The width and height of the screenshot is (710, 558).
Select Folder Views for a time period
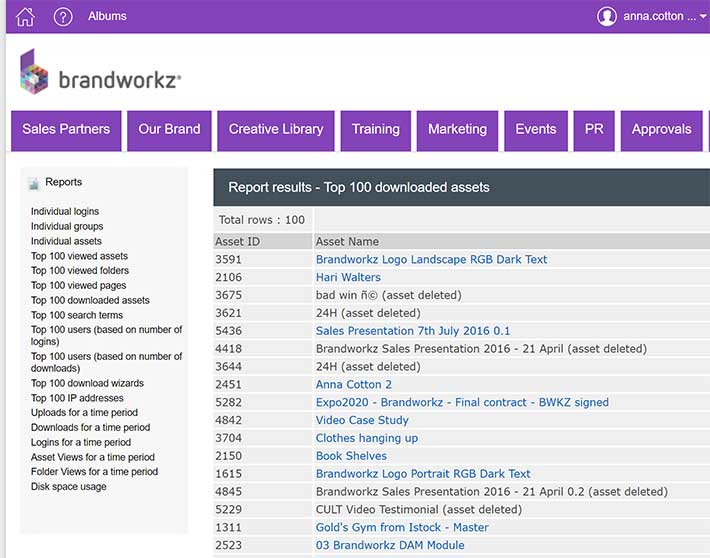click(x=94, y=472)
